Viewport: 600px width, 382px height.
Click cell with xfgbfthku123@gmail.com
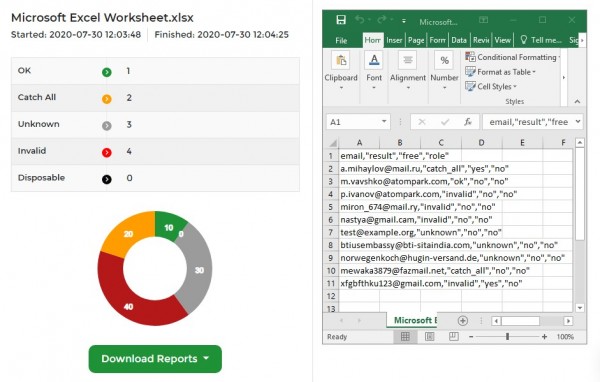pyautogui.click(x=431, y=284)
